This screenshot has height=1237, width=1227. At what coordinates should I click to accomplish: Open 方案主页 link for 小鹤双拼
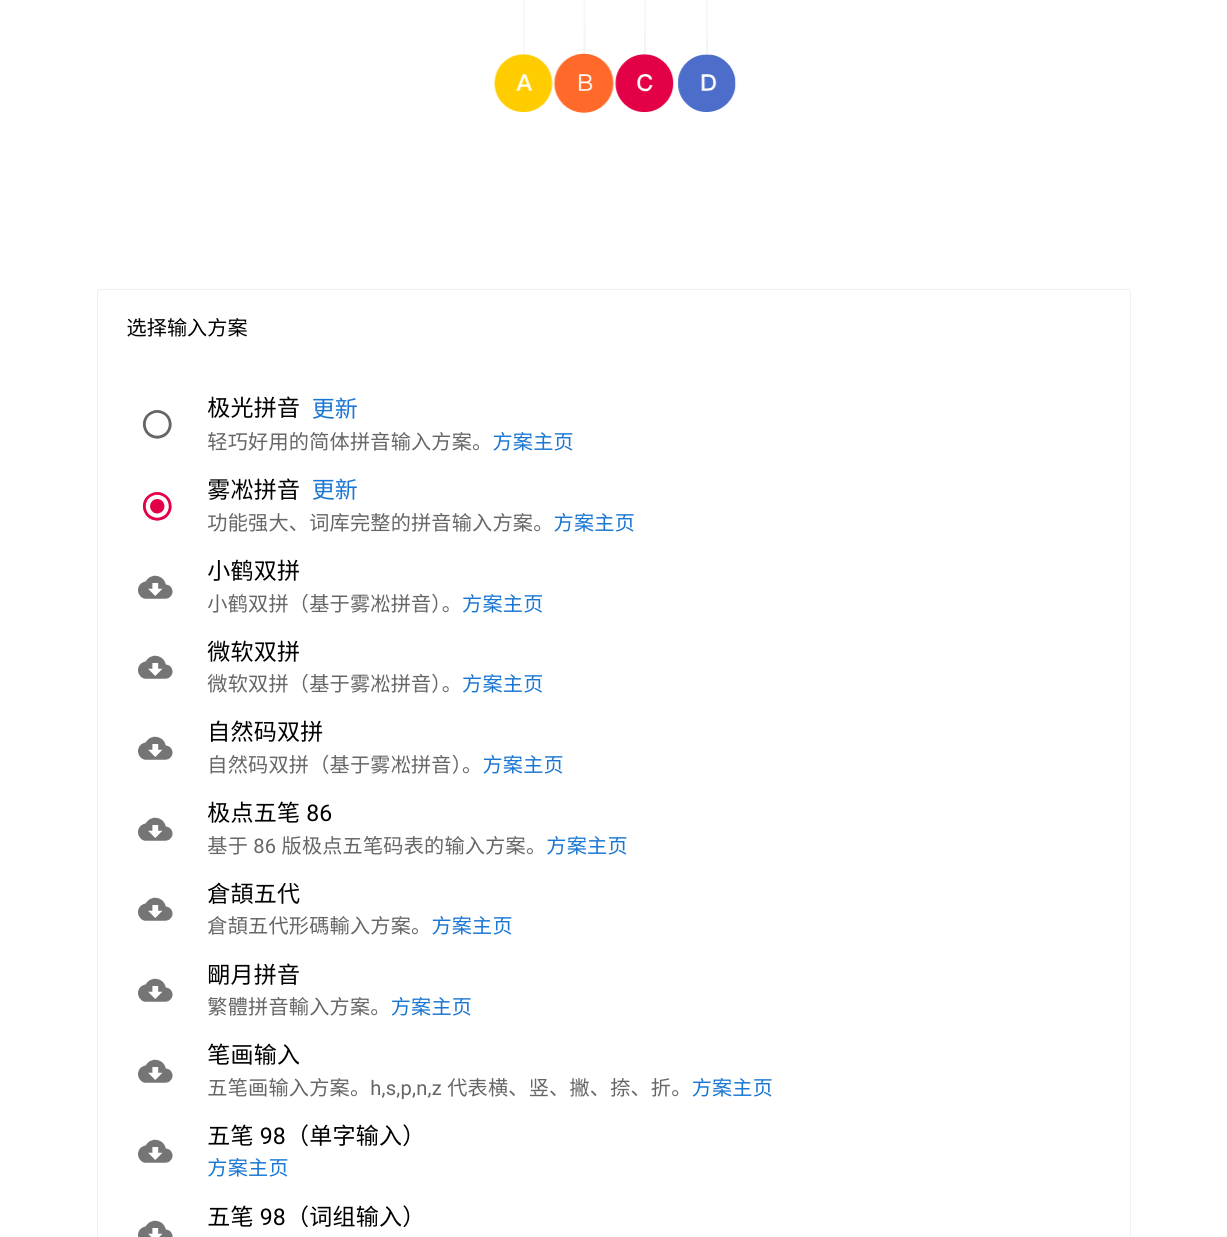pos(502,604)
